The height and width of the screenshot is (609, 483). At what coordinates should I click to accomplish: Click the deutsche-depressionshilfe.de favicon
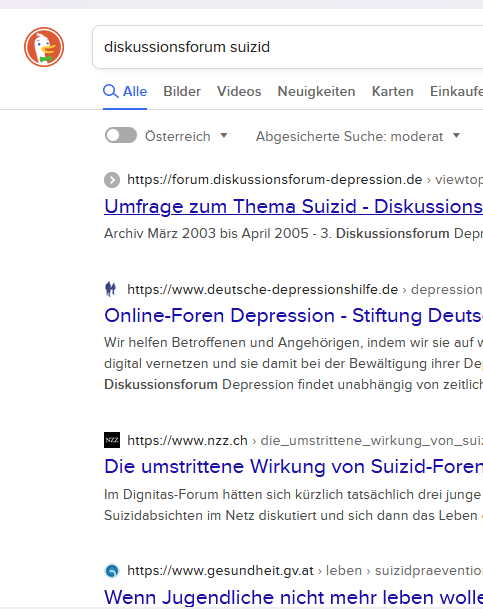pyautogui.click(x=111, y=289)
